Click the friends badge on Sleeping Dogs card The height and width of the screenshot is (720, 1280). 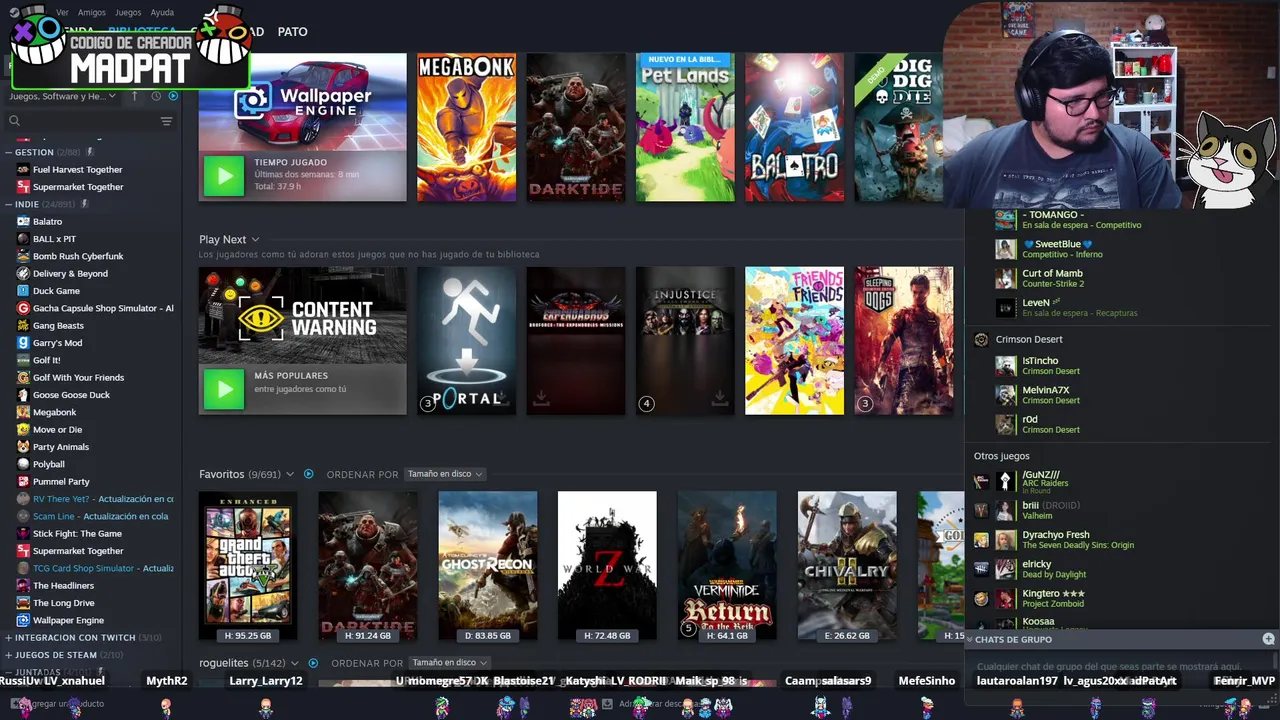pyautogui.click(x=865, y=404)
